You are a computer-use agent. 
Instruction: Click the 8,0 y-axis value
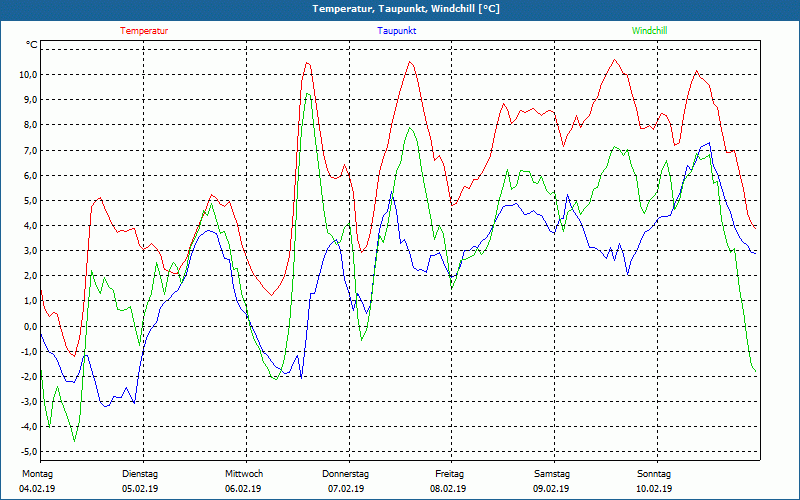point(30,125)
